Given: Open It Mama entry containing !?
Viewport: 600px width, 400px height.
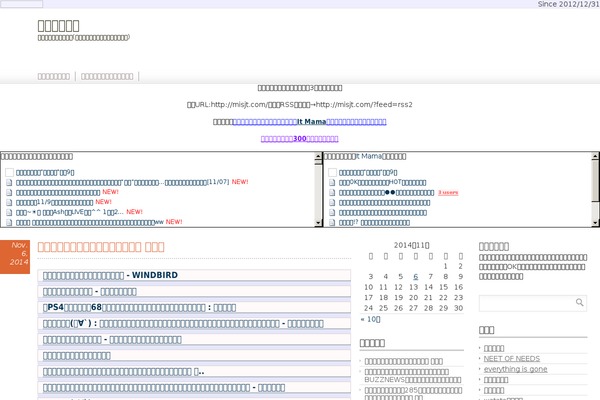Looking at the screenshot, I should click(374, 222).
